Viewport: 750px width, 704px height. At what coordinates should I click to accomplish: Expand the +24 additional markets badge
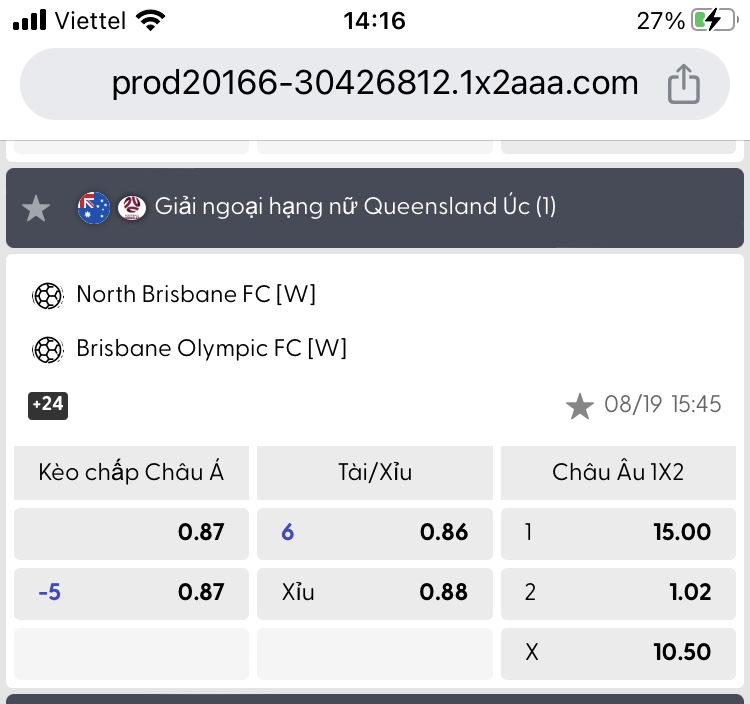[48, 406]
